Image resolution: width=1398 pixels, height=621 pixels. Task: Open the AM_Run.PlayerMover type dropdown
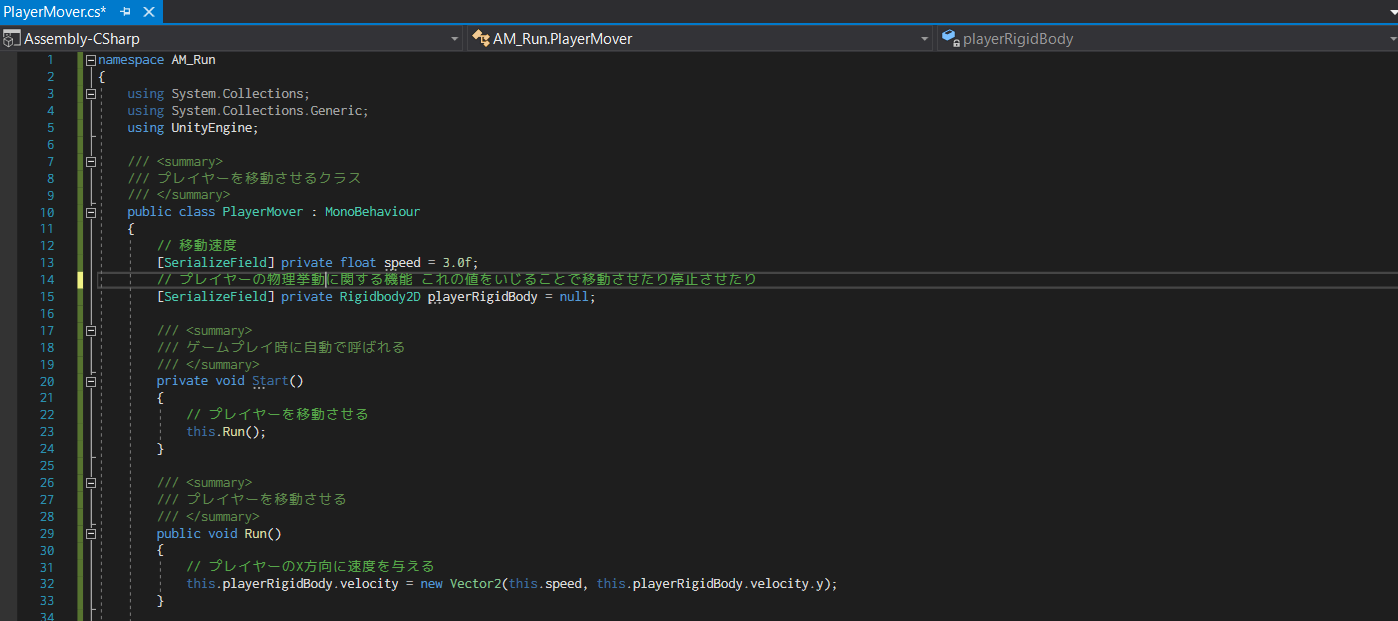[x=925, y=39]
